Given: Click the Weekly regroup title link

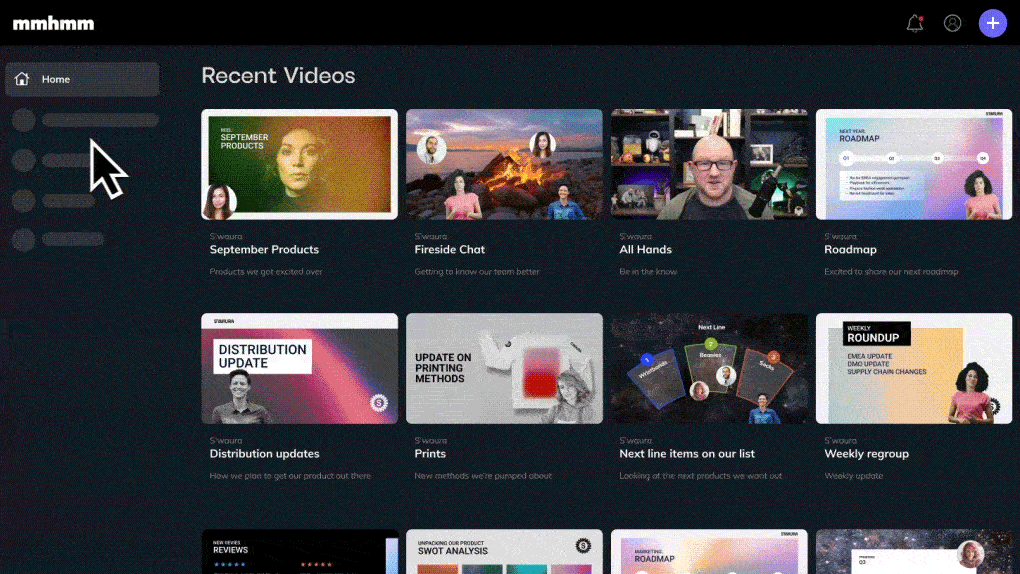Looking at the screenshot, I should tap(866, 454).
